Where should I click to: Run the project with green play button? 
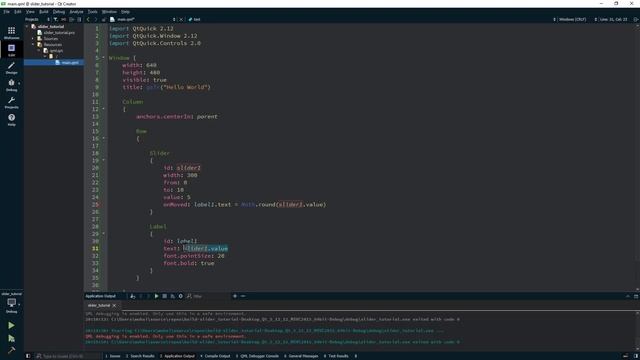tap(11, 325)
